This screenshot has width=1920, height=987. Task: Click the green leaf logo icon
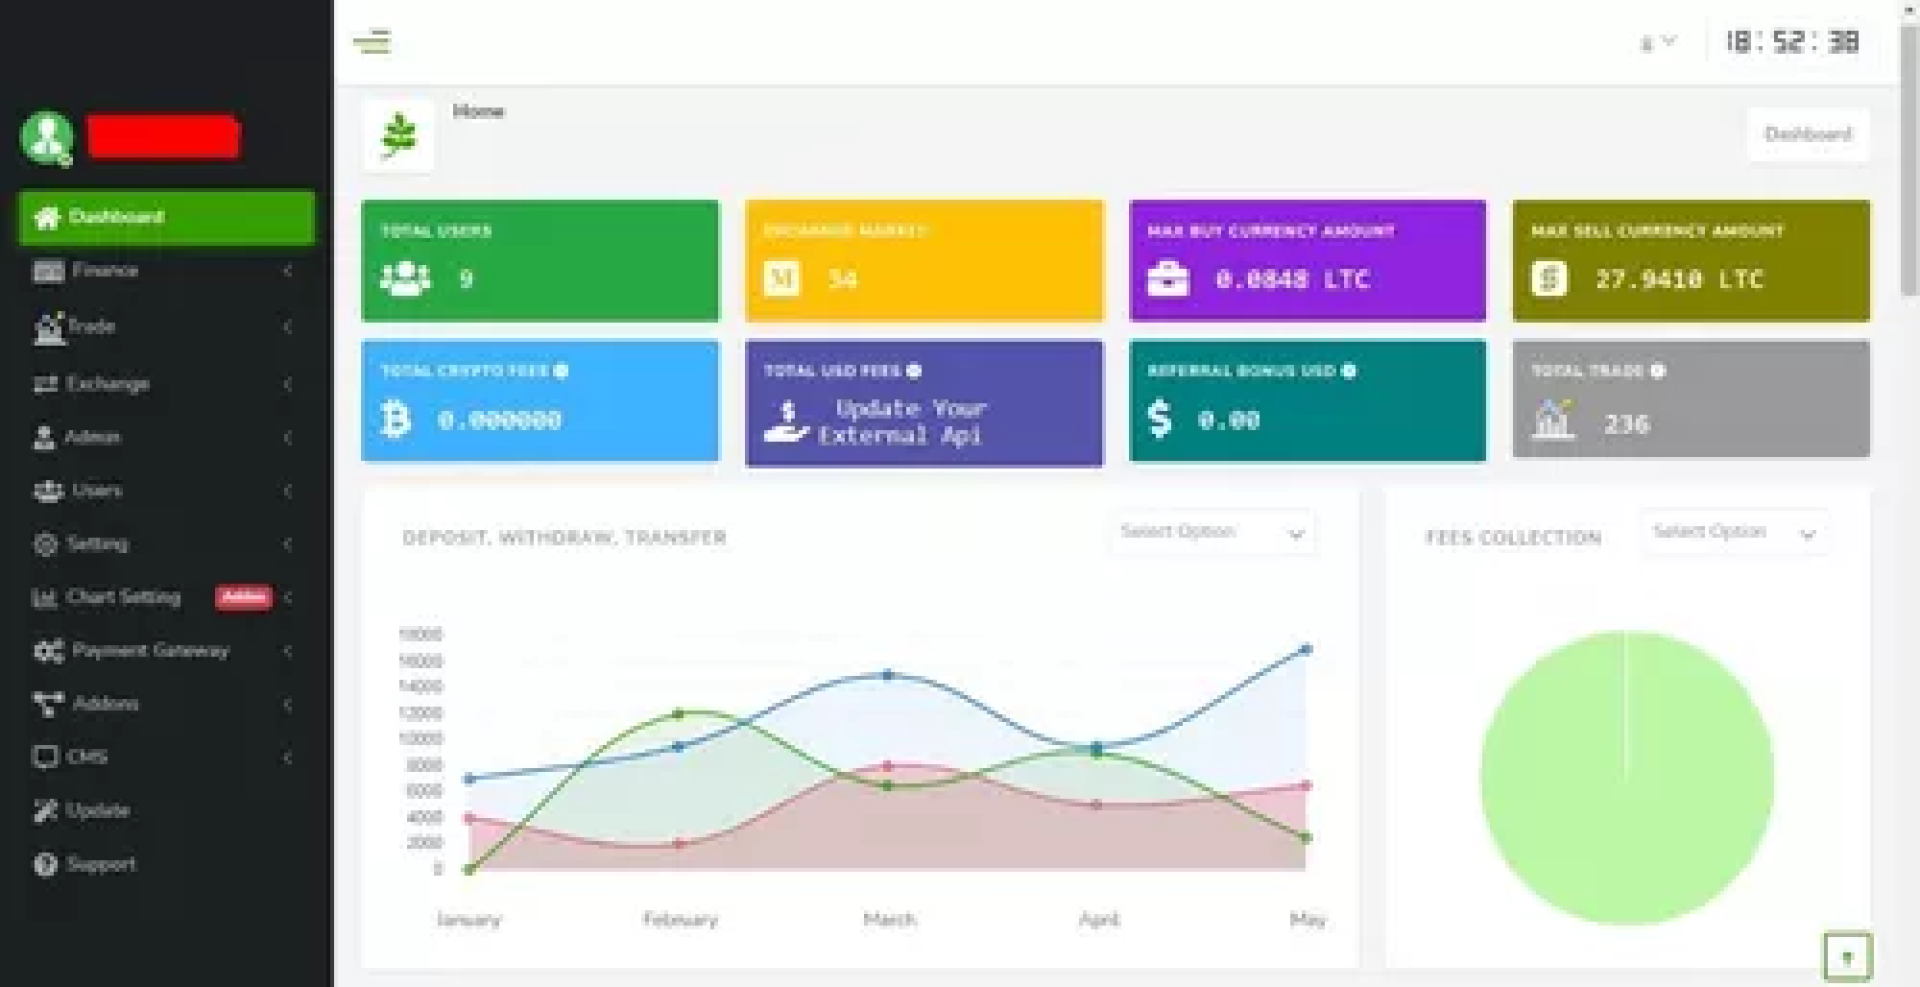pos(398,136)
